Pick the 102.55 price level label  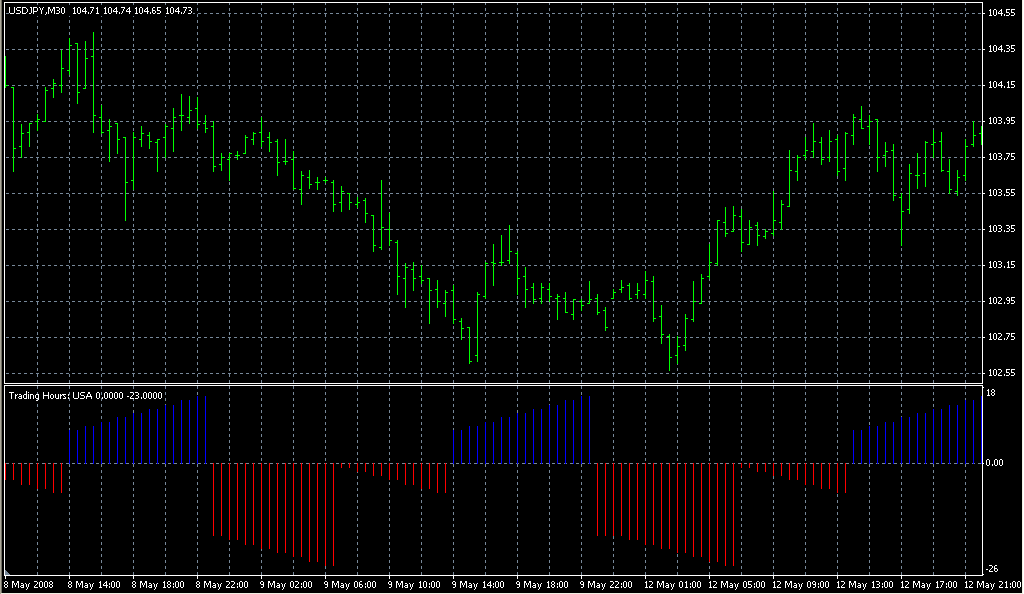coord(1002,373)
